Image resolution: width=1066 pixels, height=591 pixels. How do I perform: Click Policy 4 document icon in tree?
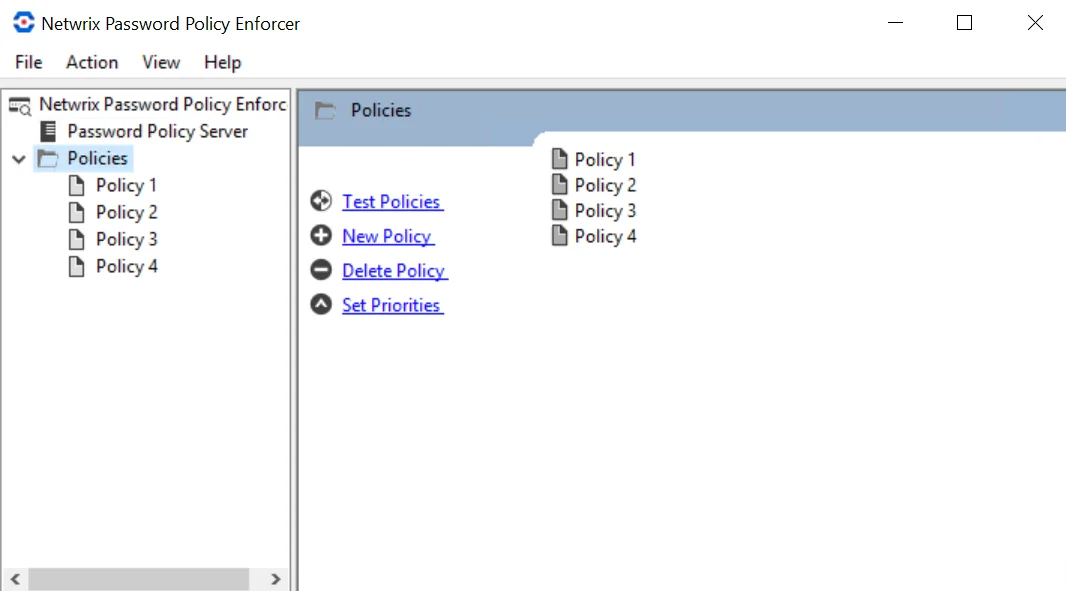tap(77, 267)
